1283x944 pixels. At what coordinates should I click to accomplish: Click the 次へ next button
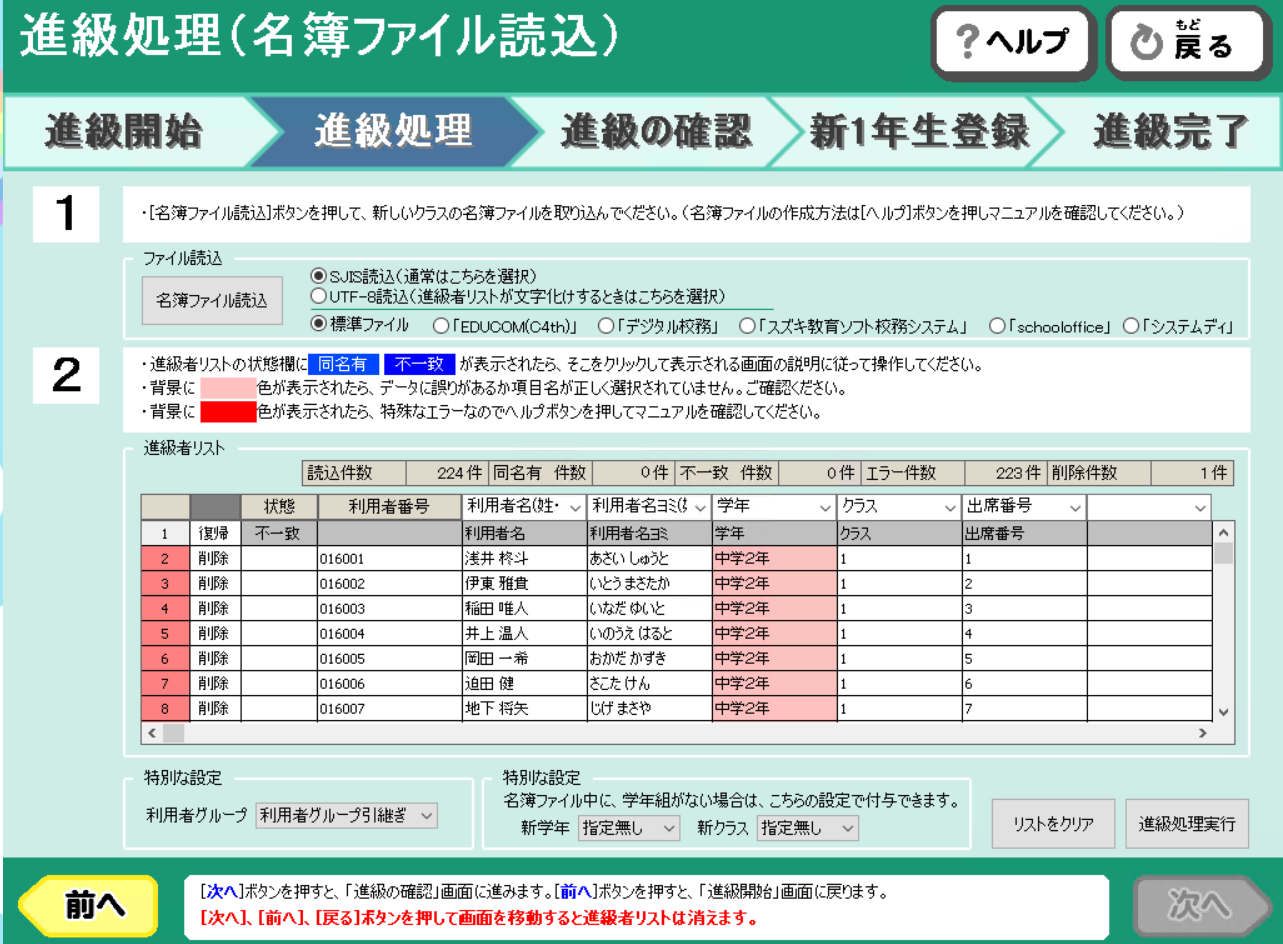pos(1203,905)
